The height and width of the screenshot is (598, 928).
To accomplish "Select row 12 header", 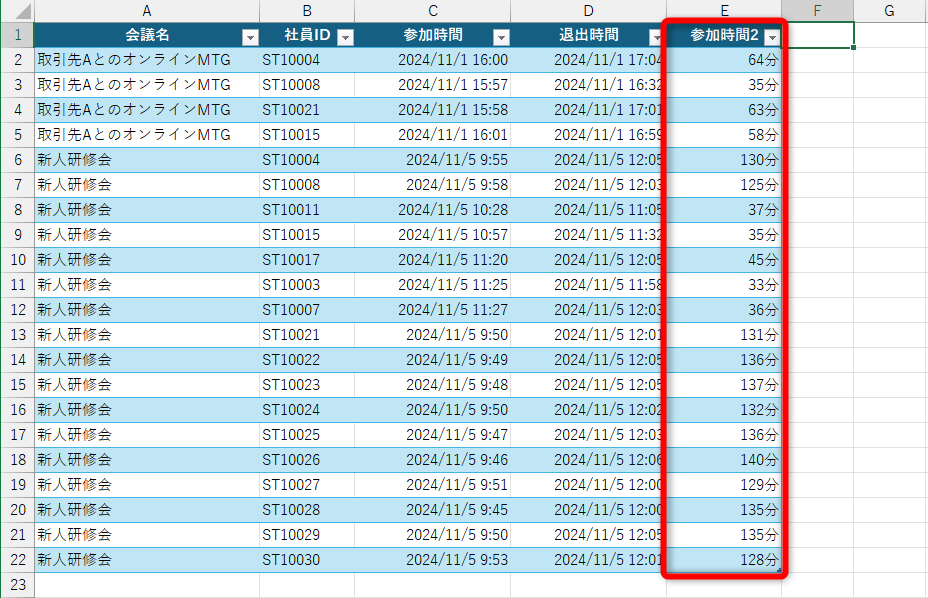I will pos(17,310).
